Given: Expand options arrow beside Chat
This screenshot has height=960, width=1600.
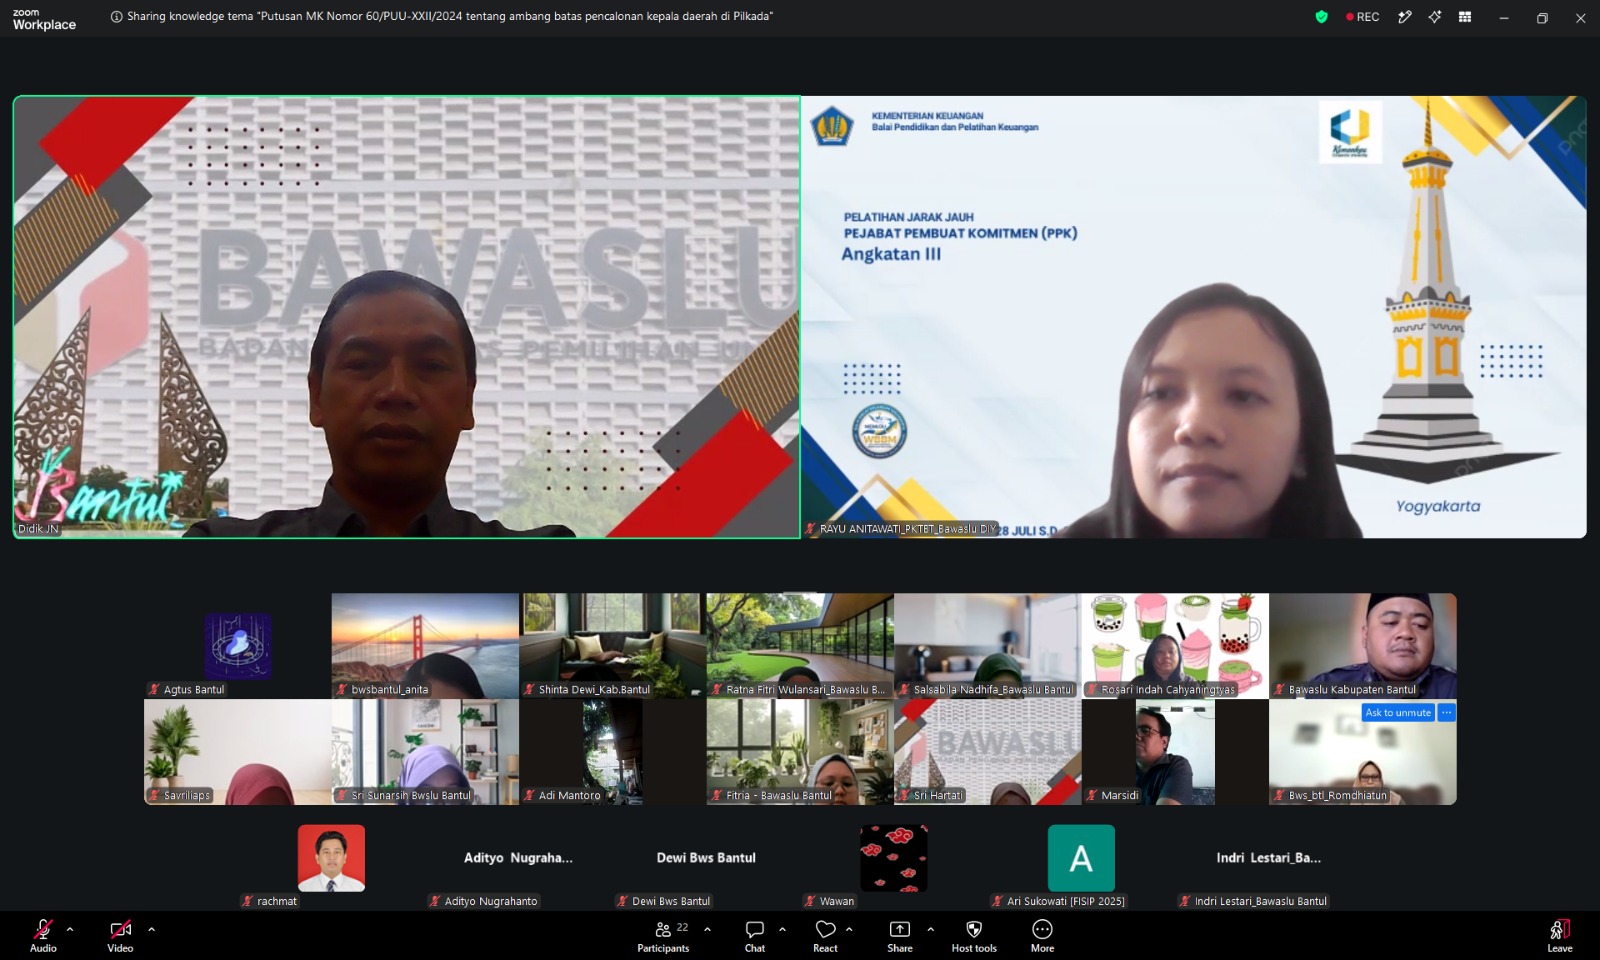Looking at the screenshot, I should point(782,929).
